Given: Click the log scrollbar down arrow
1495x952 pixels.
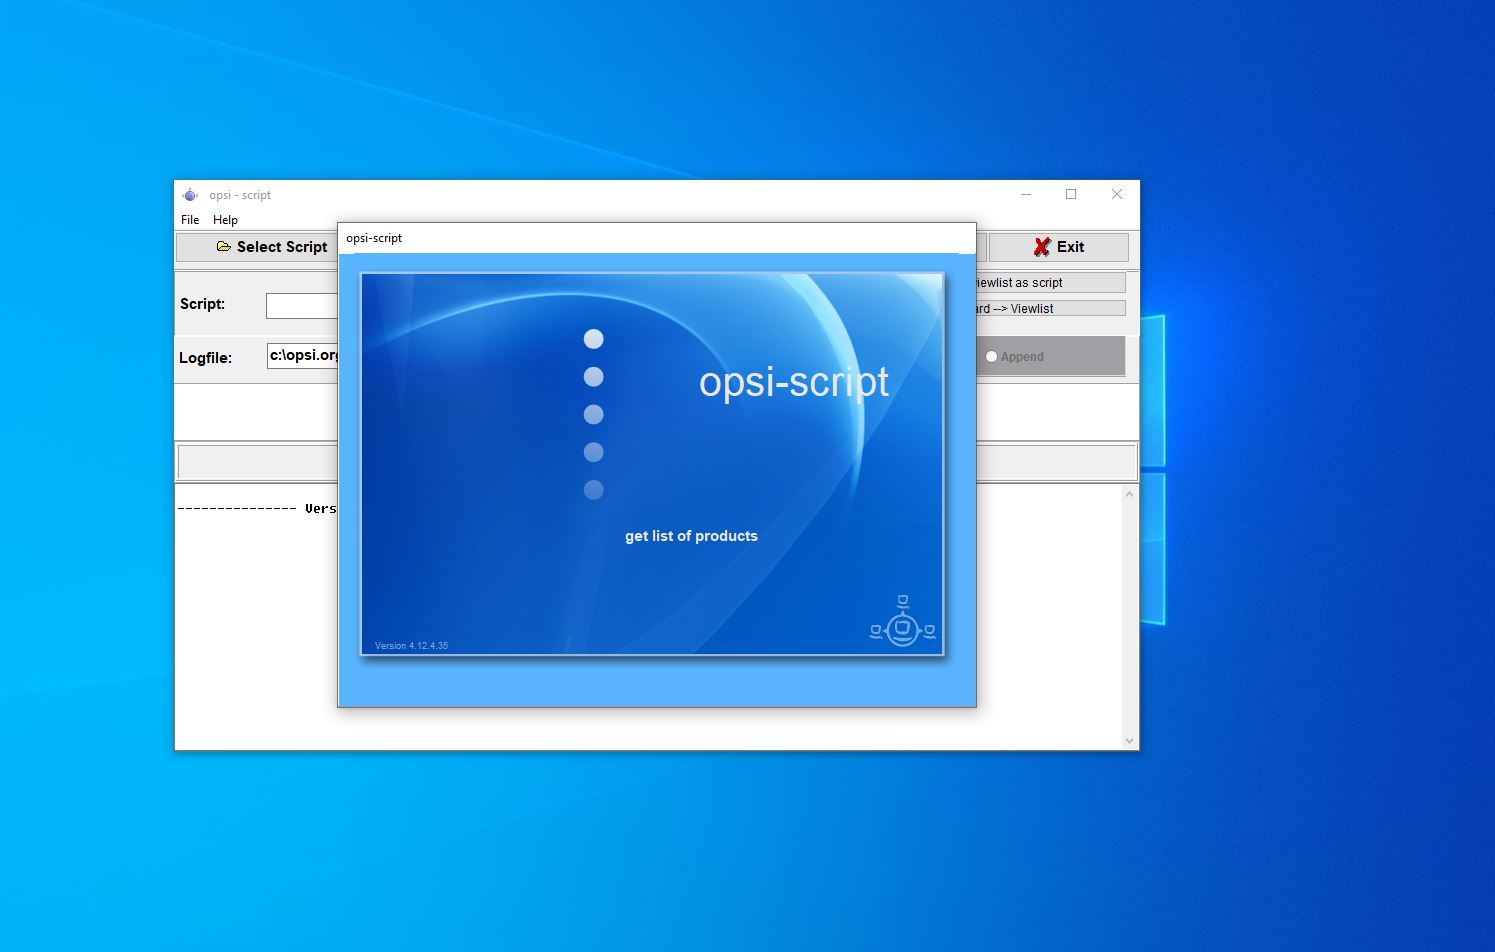Looking at the screenshot, I should (1130, 741).
